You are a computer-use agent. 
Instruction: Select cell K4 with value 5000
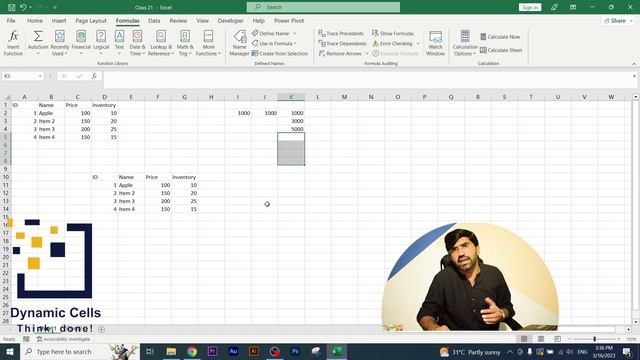tap(291, 129)
